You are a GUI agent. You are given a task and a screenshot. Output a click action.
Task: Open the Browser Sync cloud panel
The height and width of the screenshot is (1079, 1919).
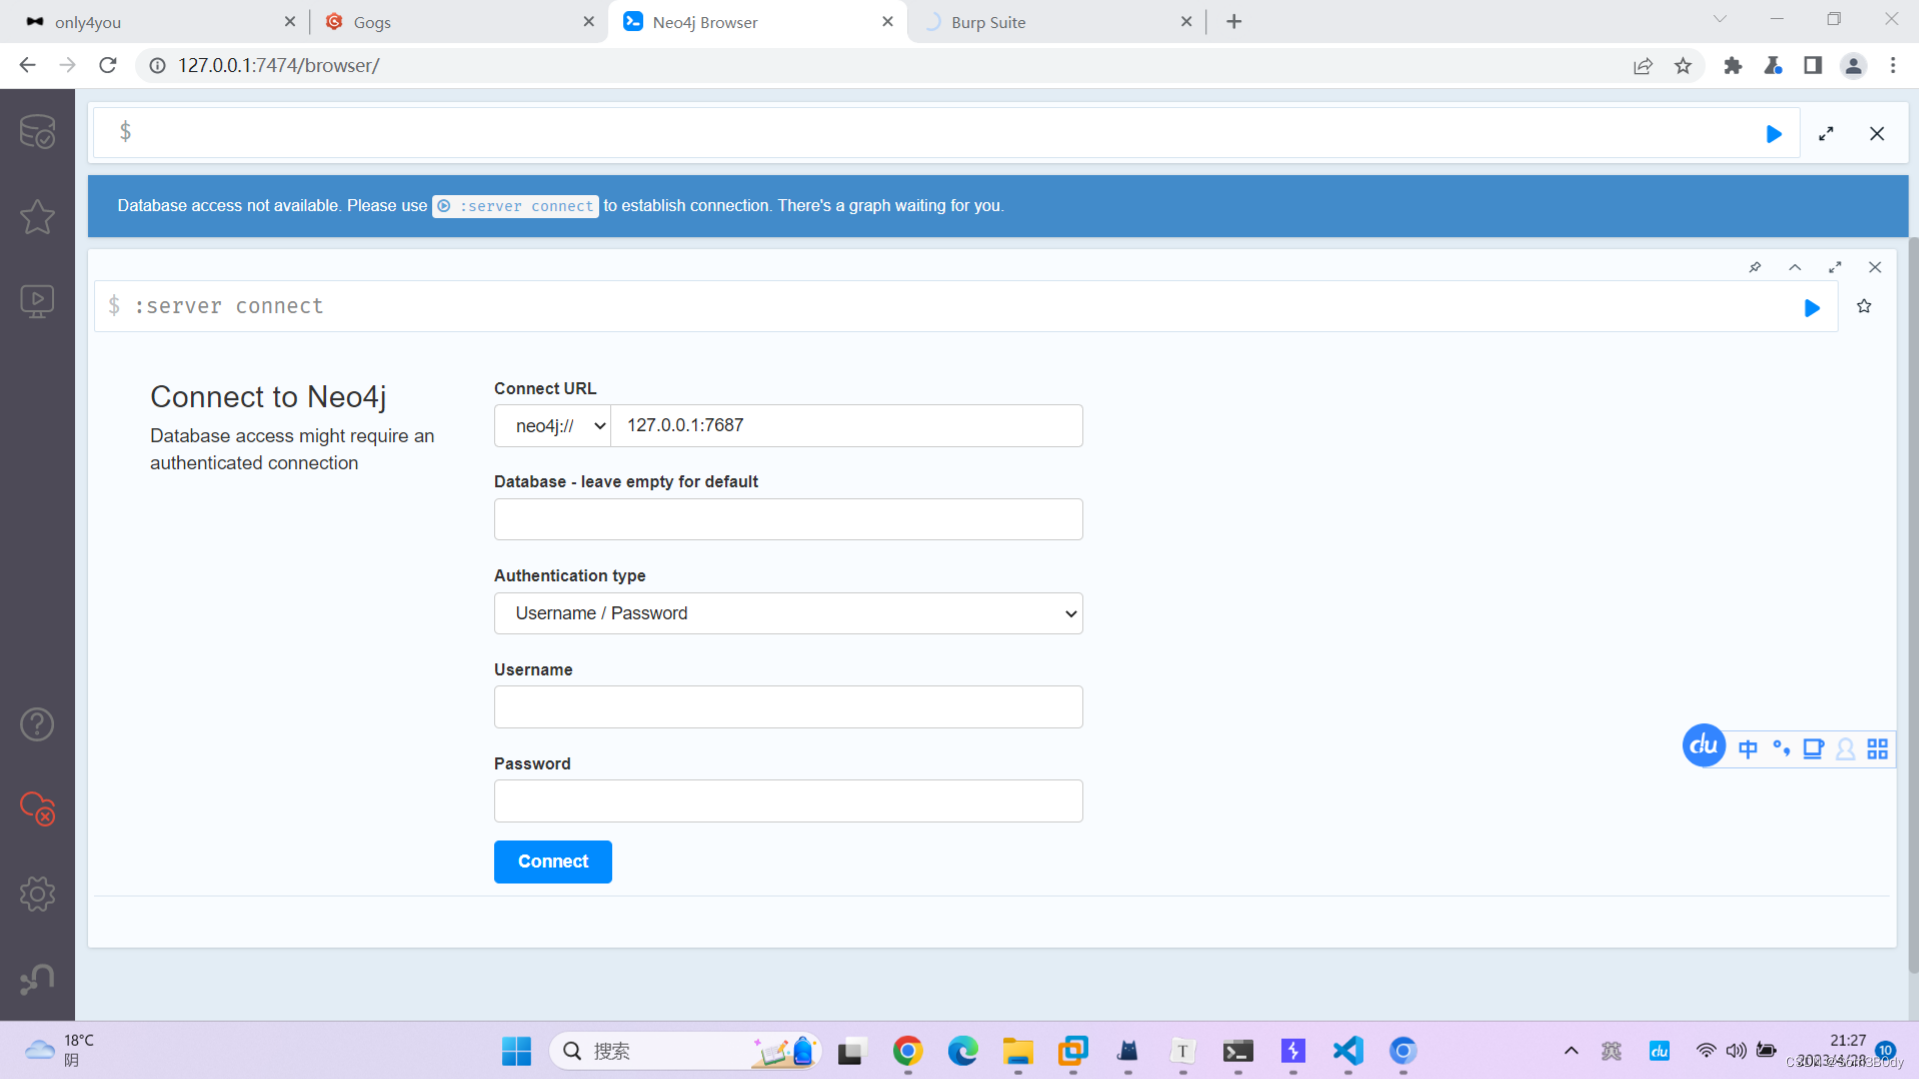point(38,810)
